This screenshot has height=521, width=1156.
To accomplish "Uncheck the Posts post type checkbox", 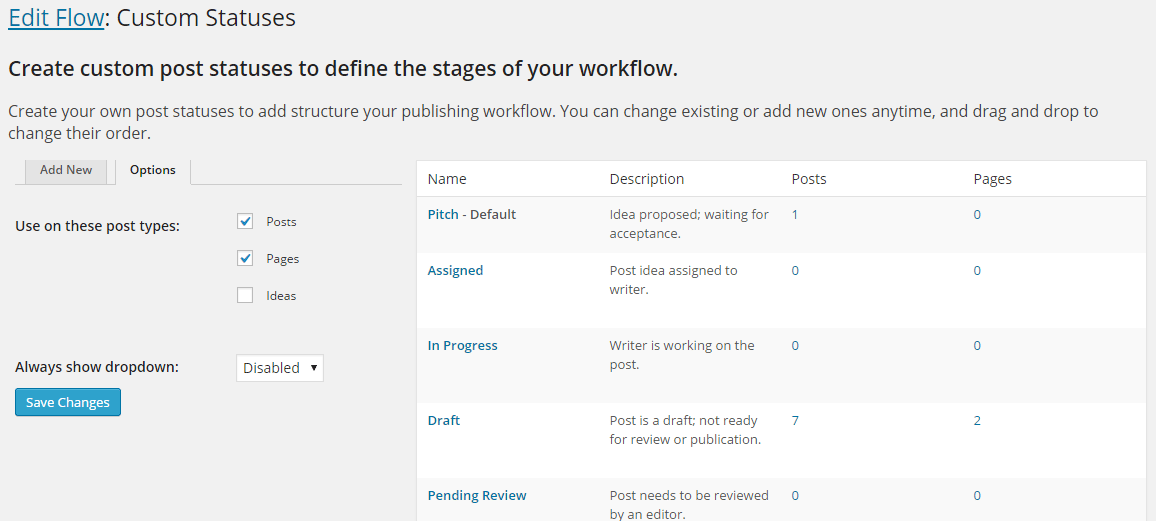I will pos(245,221).
